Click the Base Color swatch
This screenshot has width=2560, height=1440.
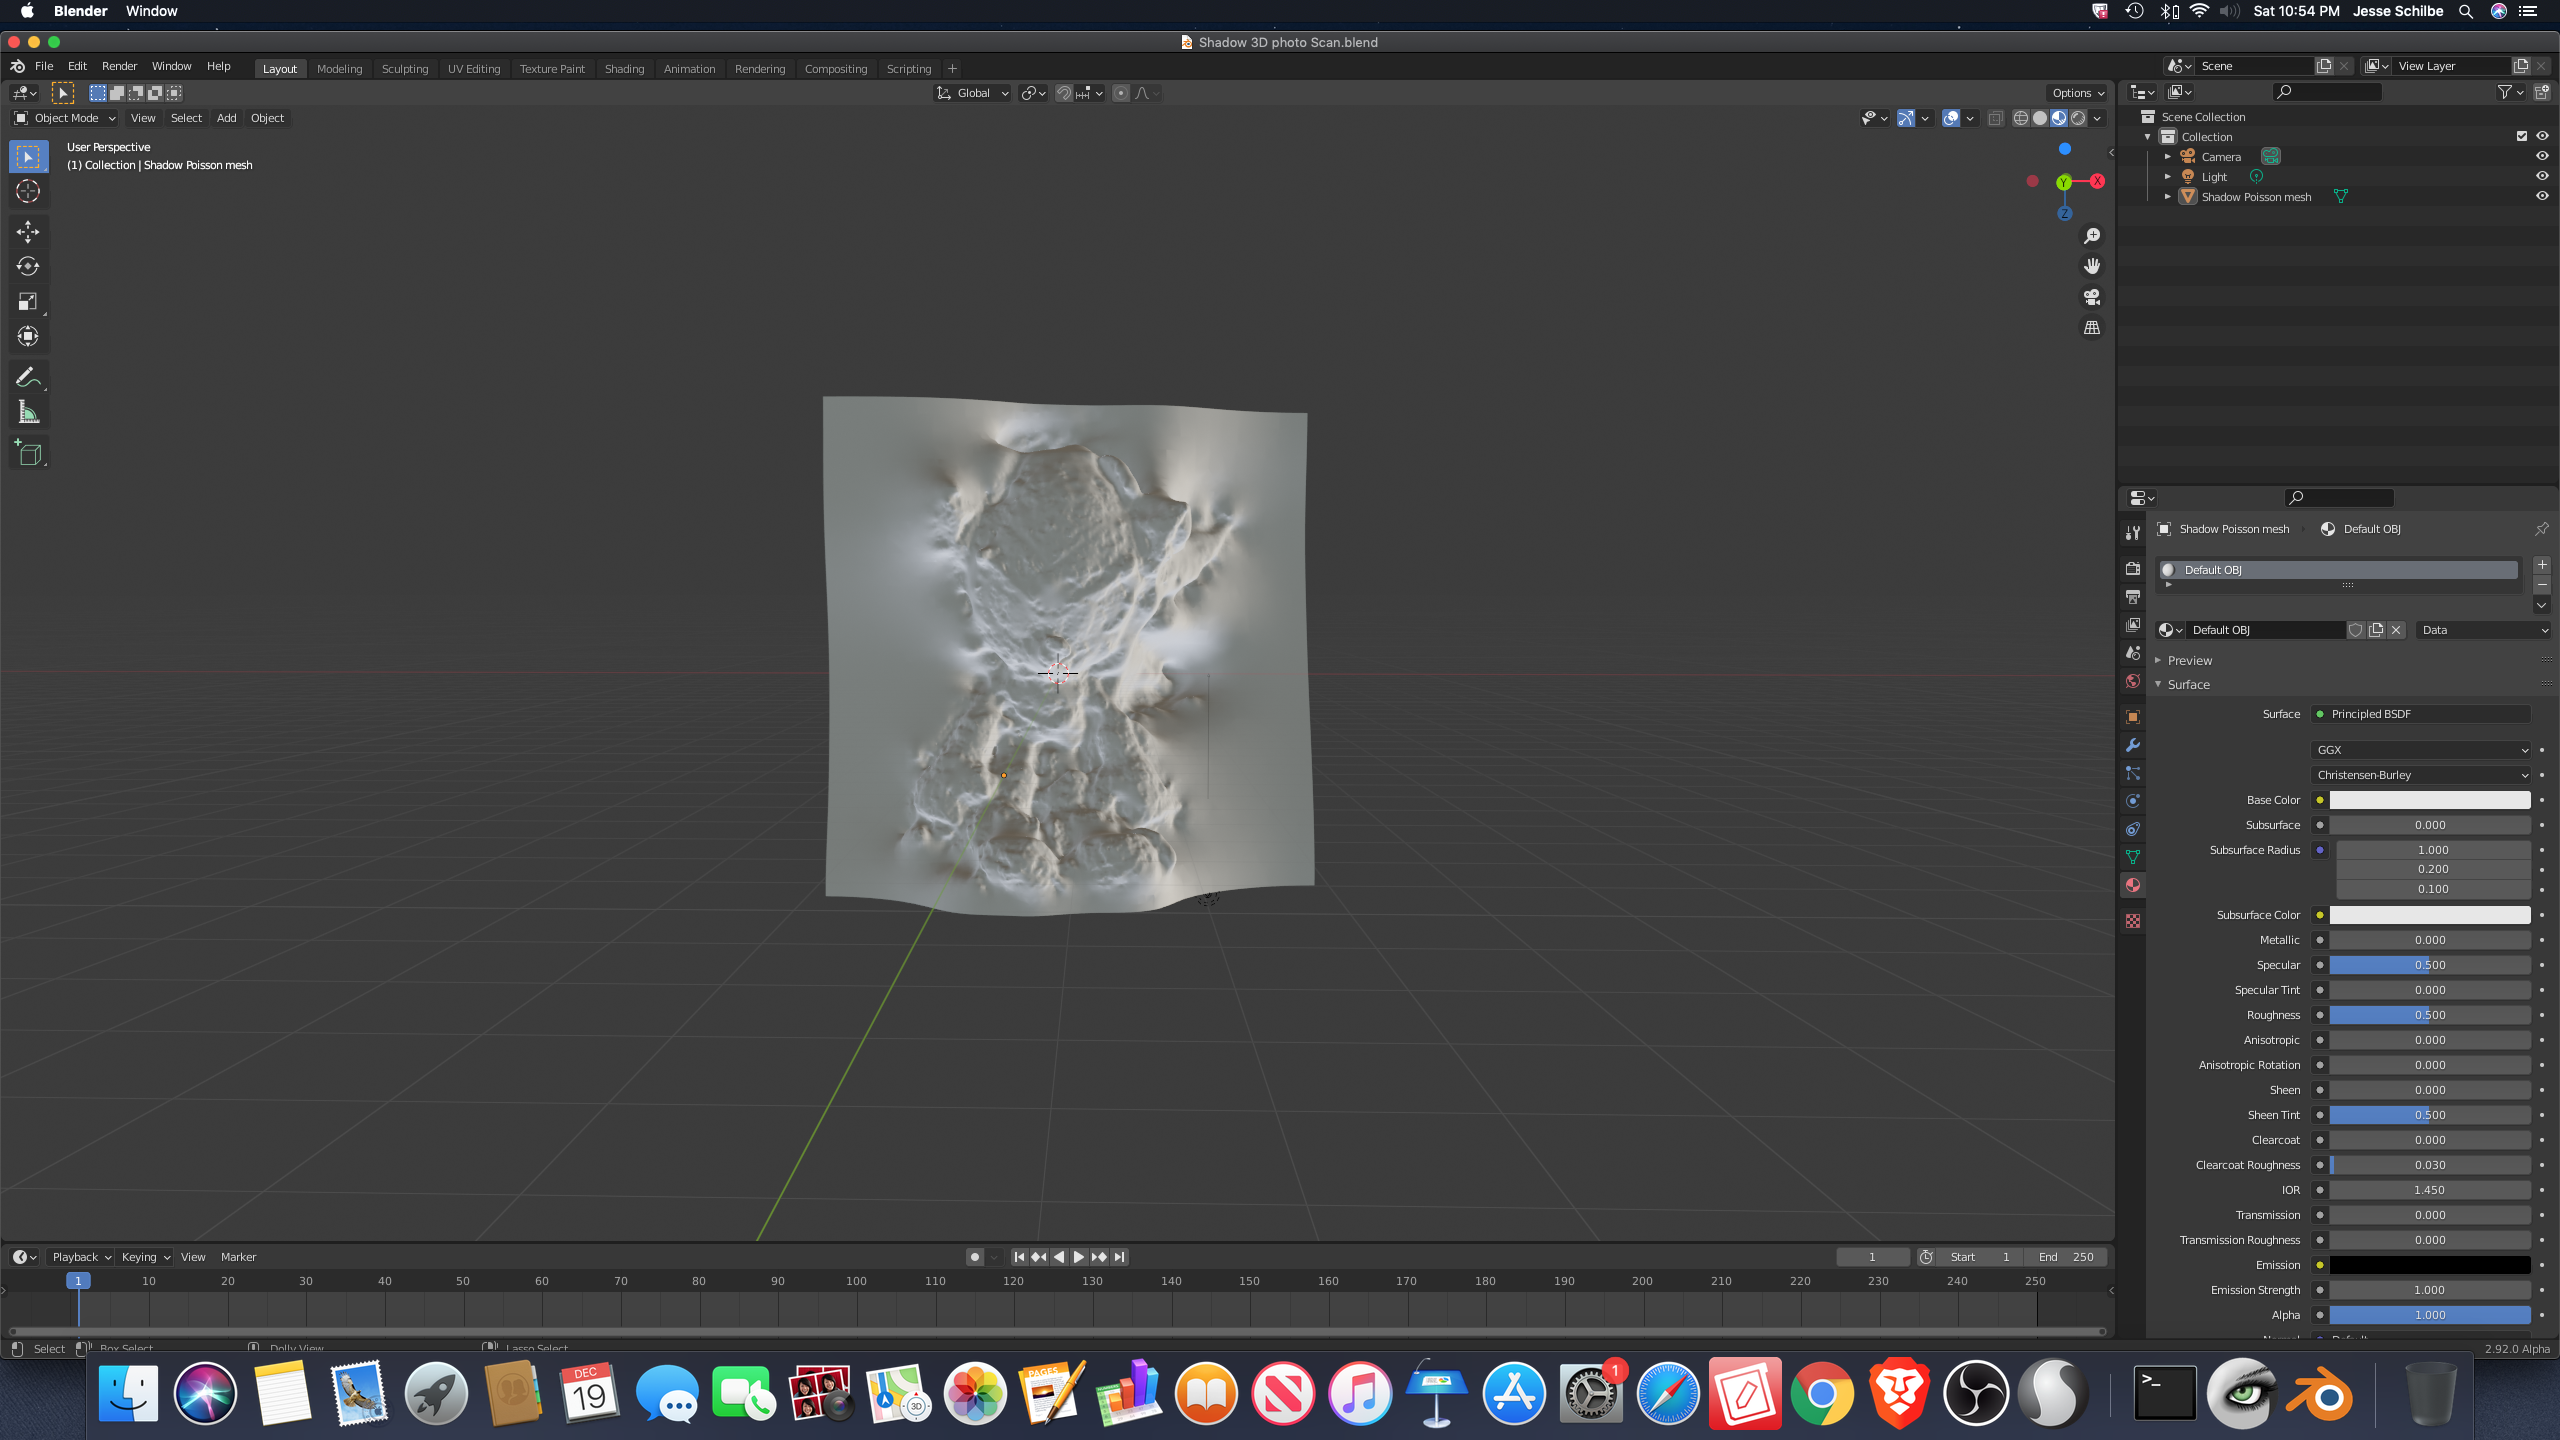(x=2429, y=800)
